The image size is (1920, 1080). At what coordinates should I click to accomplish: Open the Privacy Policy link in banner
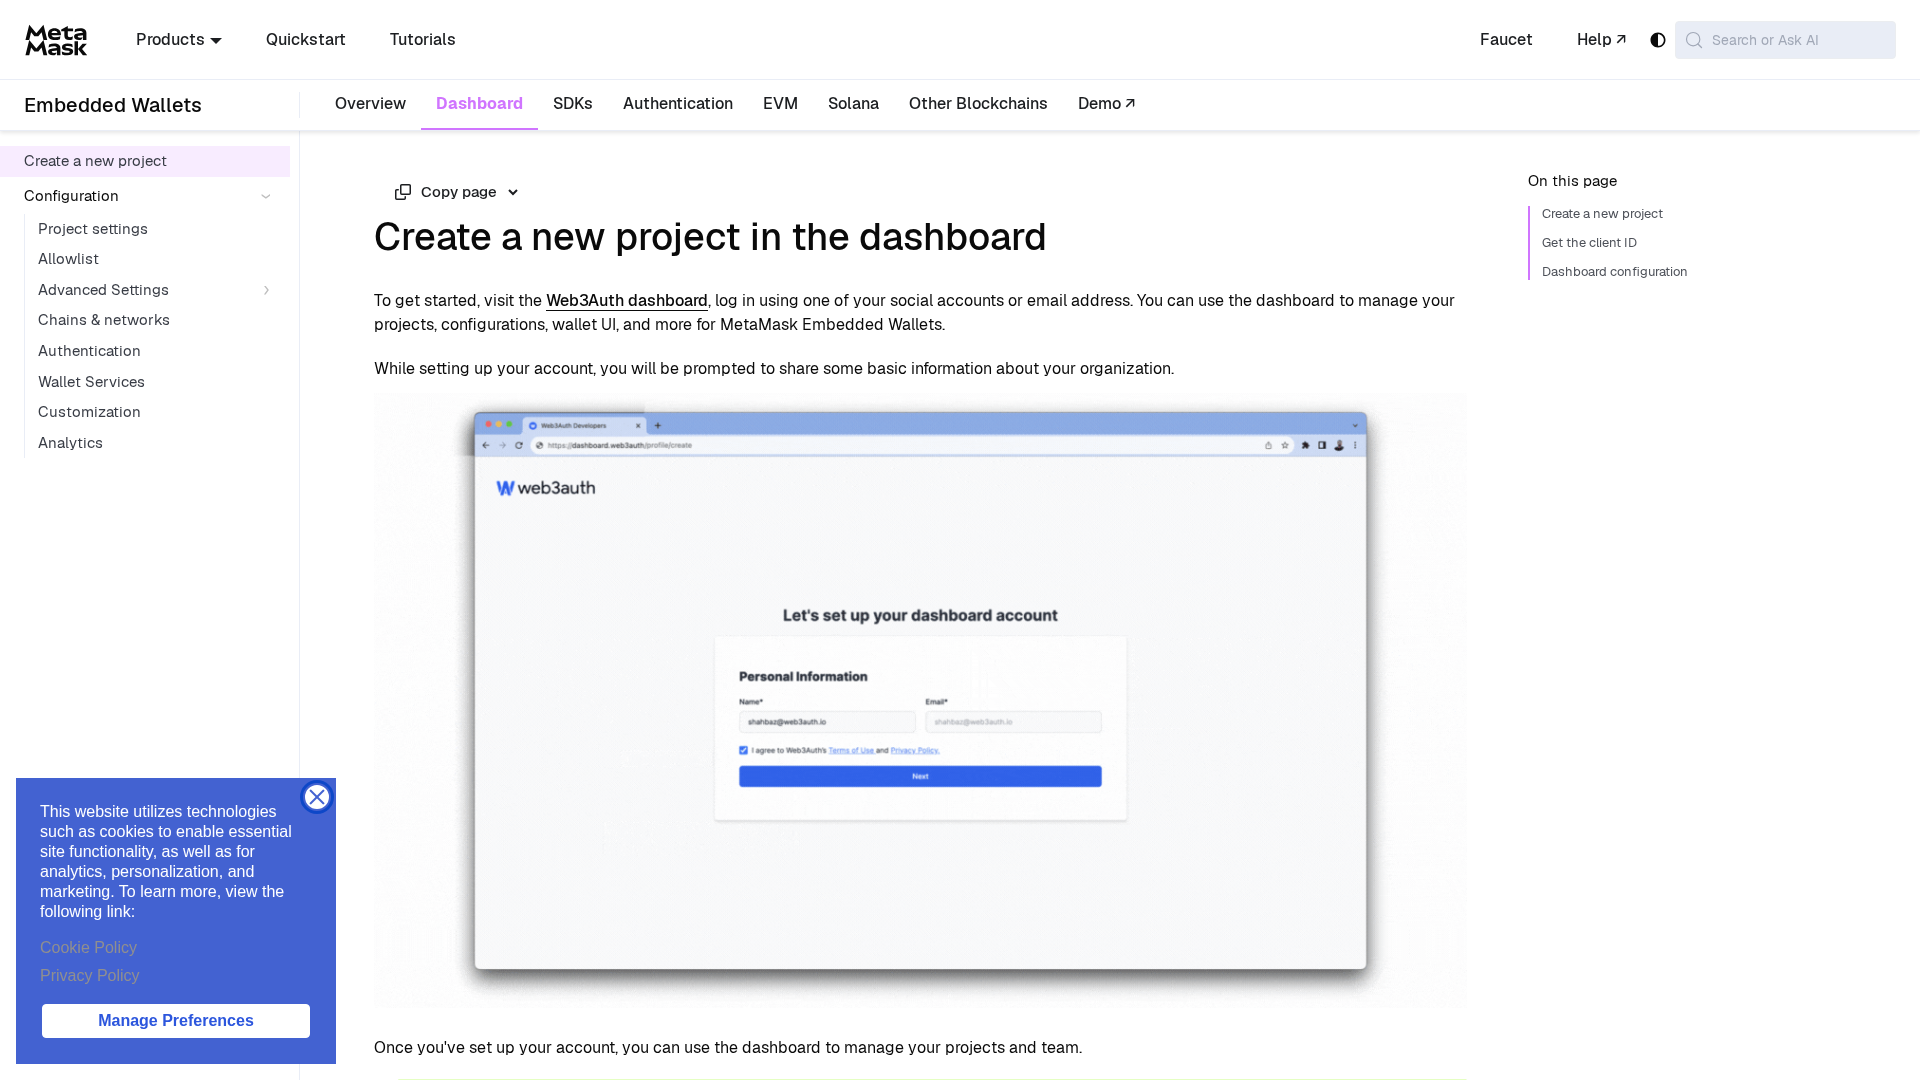[90, 976]
